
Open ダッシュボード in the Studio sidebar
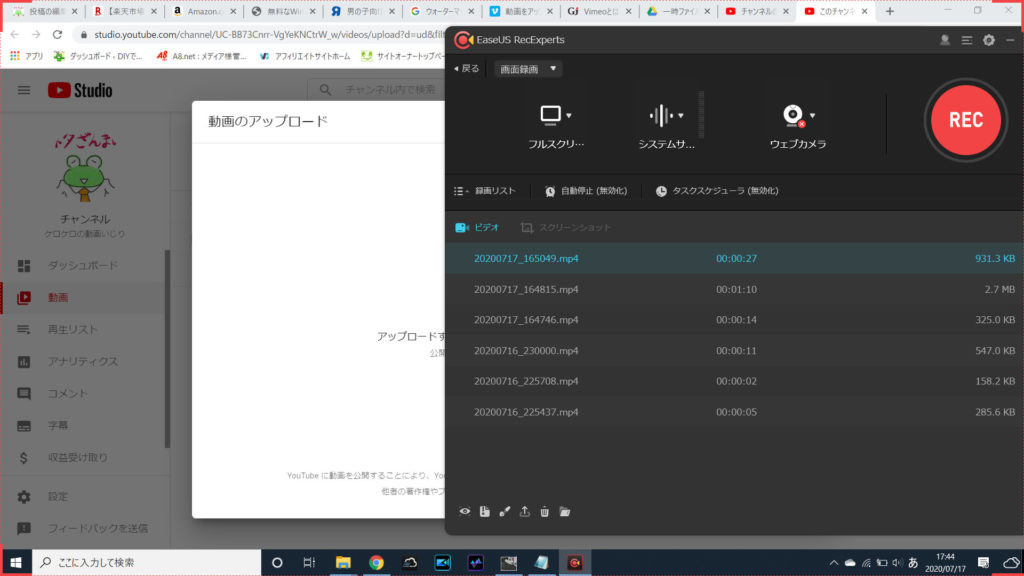84,266
